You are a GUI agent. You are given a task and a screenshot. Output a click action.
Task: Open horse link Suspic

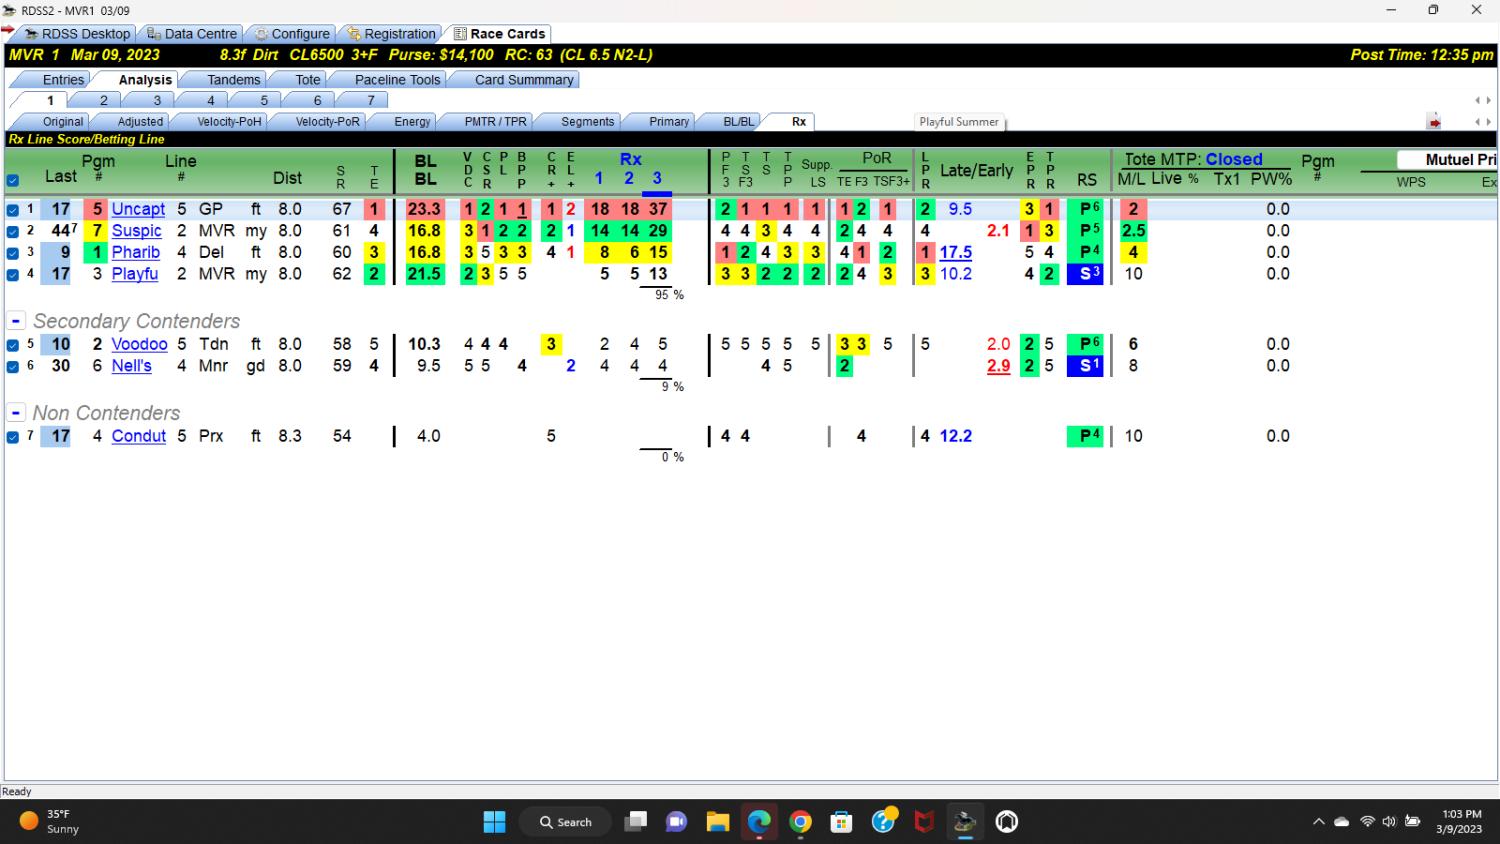[136, 231]
